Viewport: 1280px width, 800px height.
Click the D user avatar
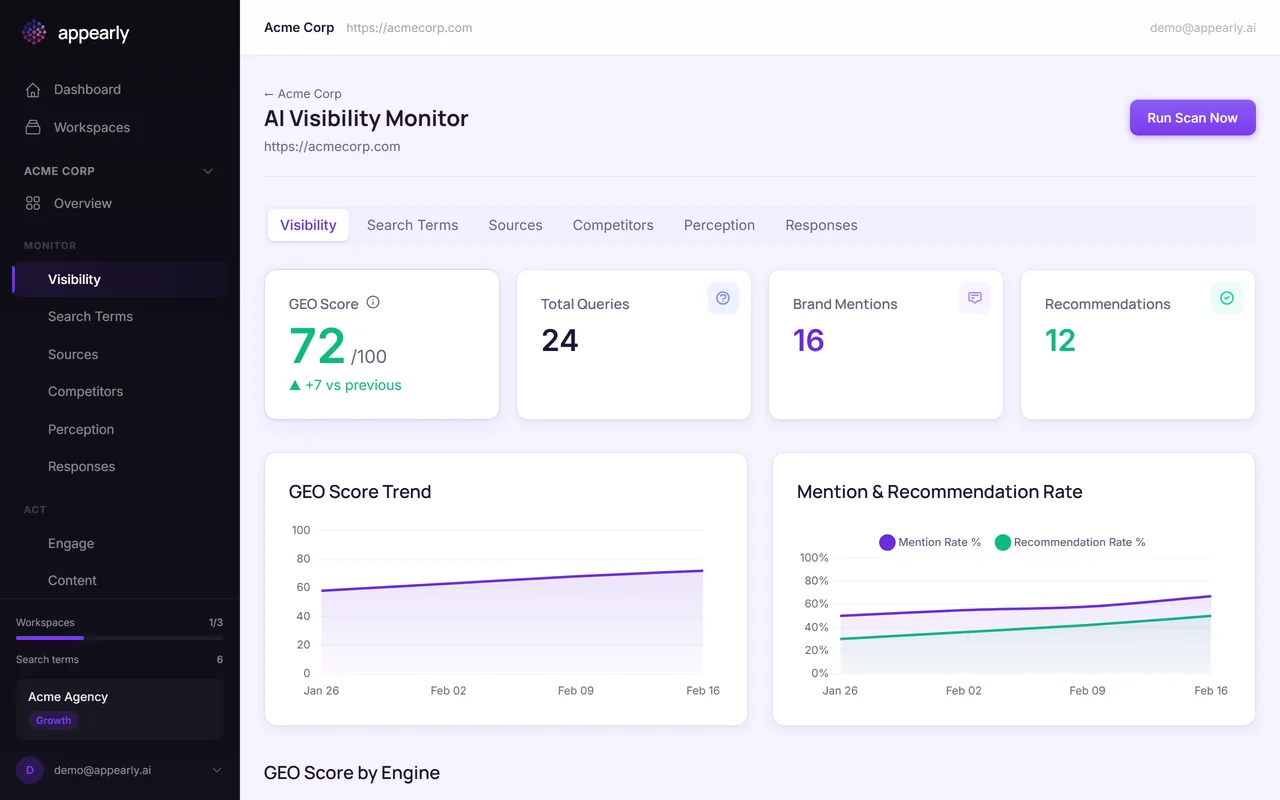pyautogui.click(x=30, y=770)
